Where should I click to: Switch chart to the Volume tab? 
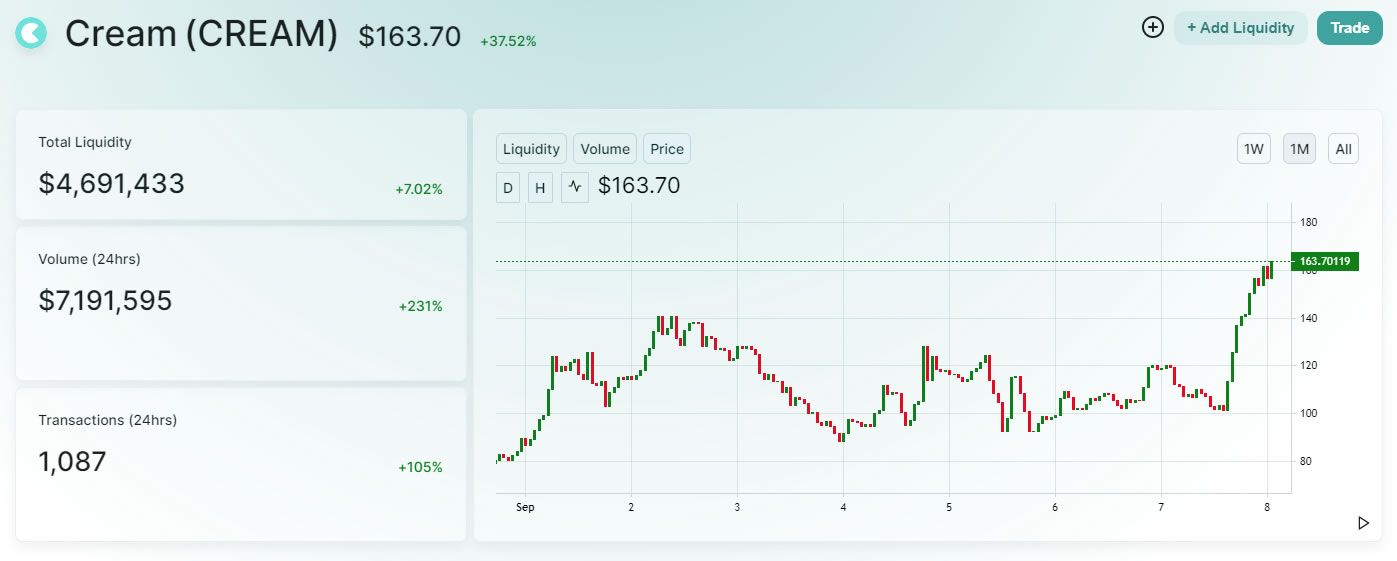coord(605,149)
